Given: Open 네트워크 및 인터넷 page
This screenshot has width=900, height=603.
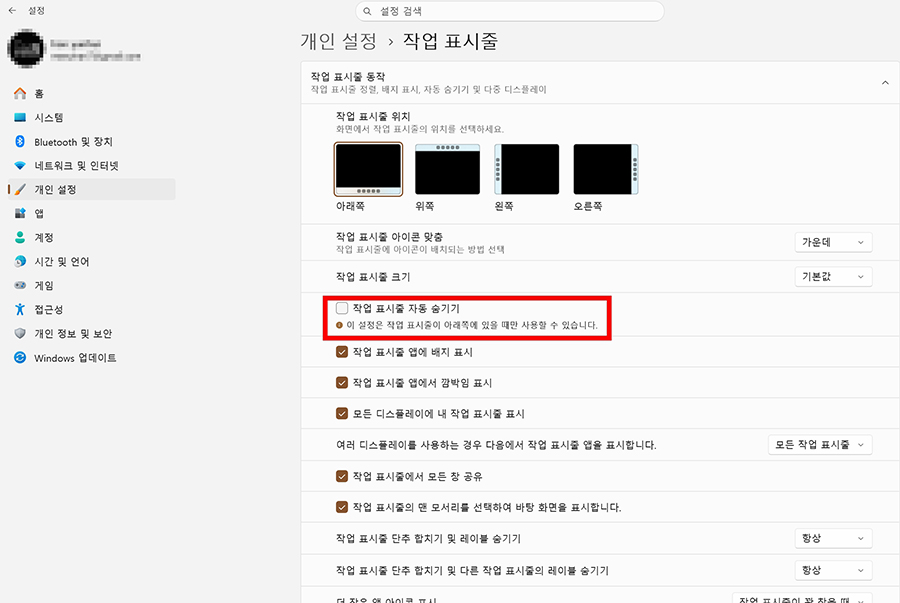Looking at the screenshot, I should pos(92,166).
